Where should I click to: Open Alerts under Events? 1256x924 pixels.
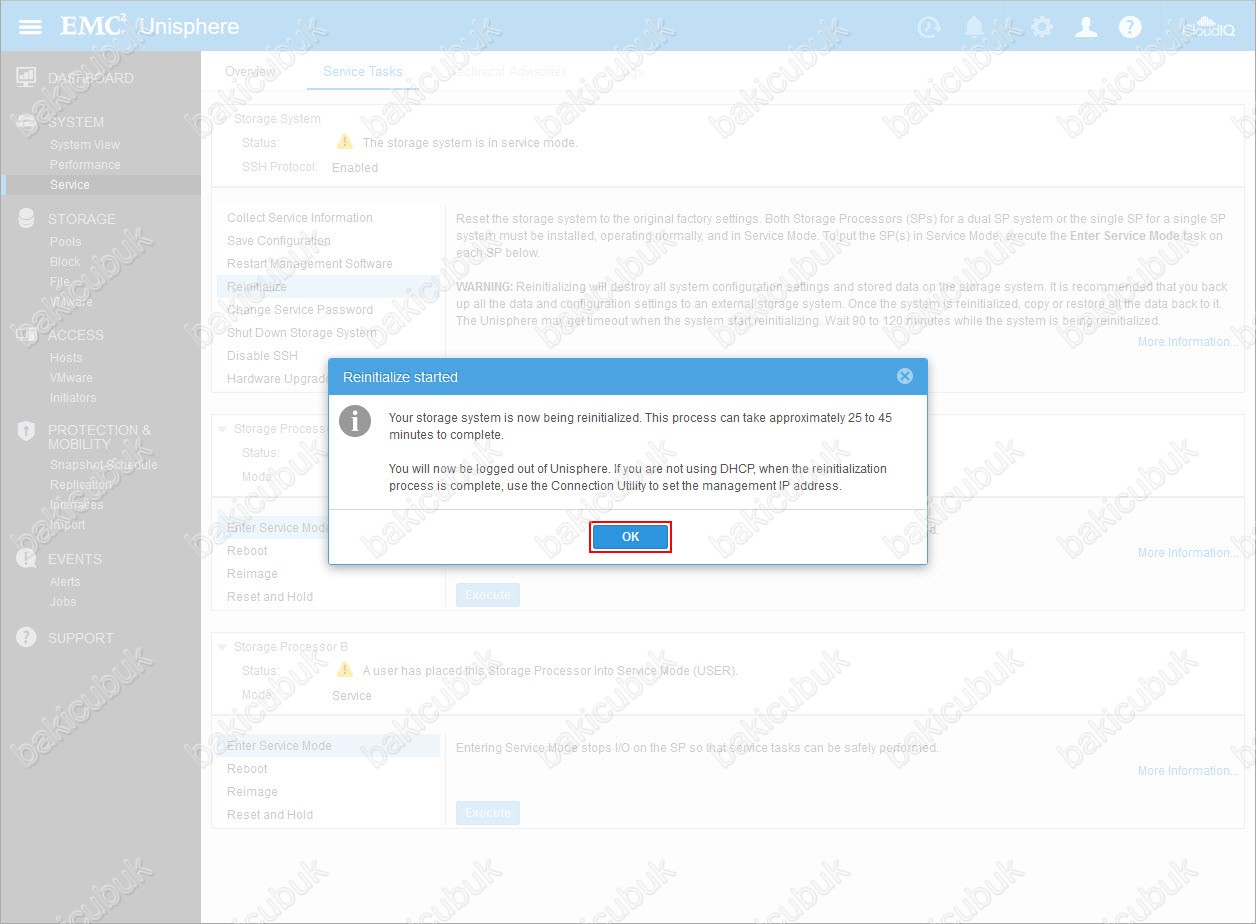tap(65, 582)
